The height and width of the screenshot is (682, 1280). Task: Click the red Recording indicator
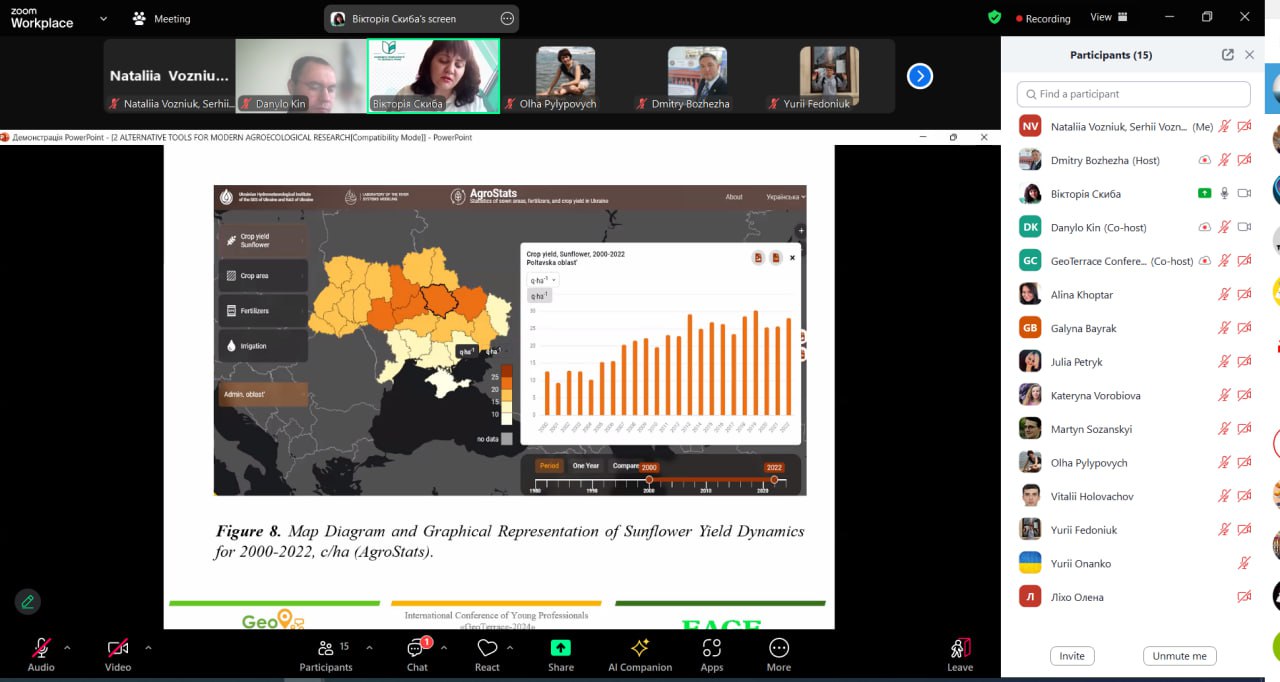(1042, 18)
